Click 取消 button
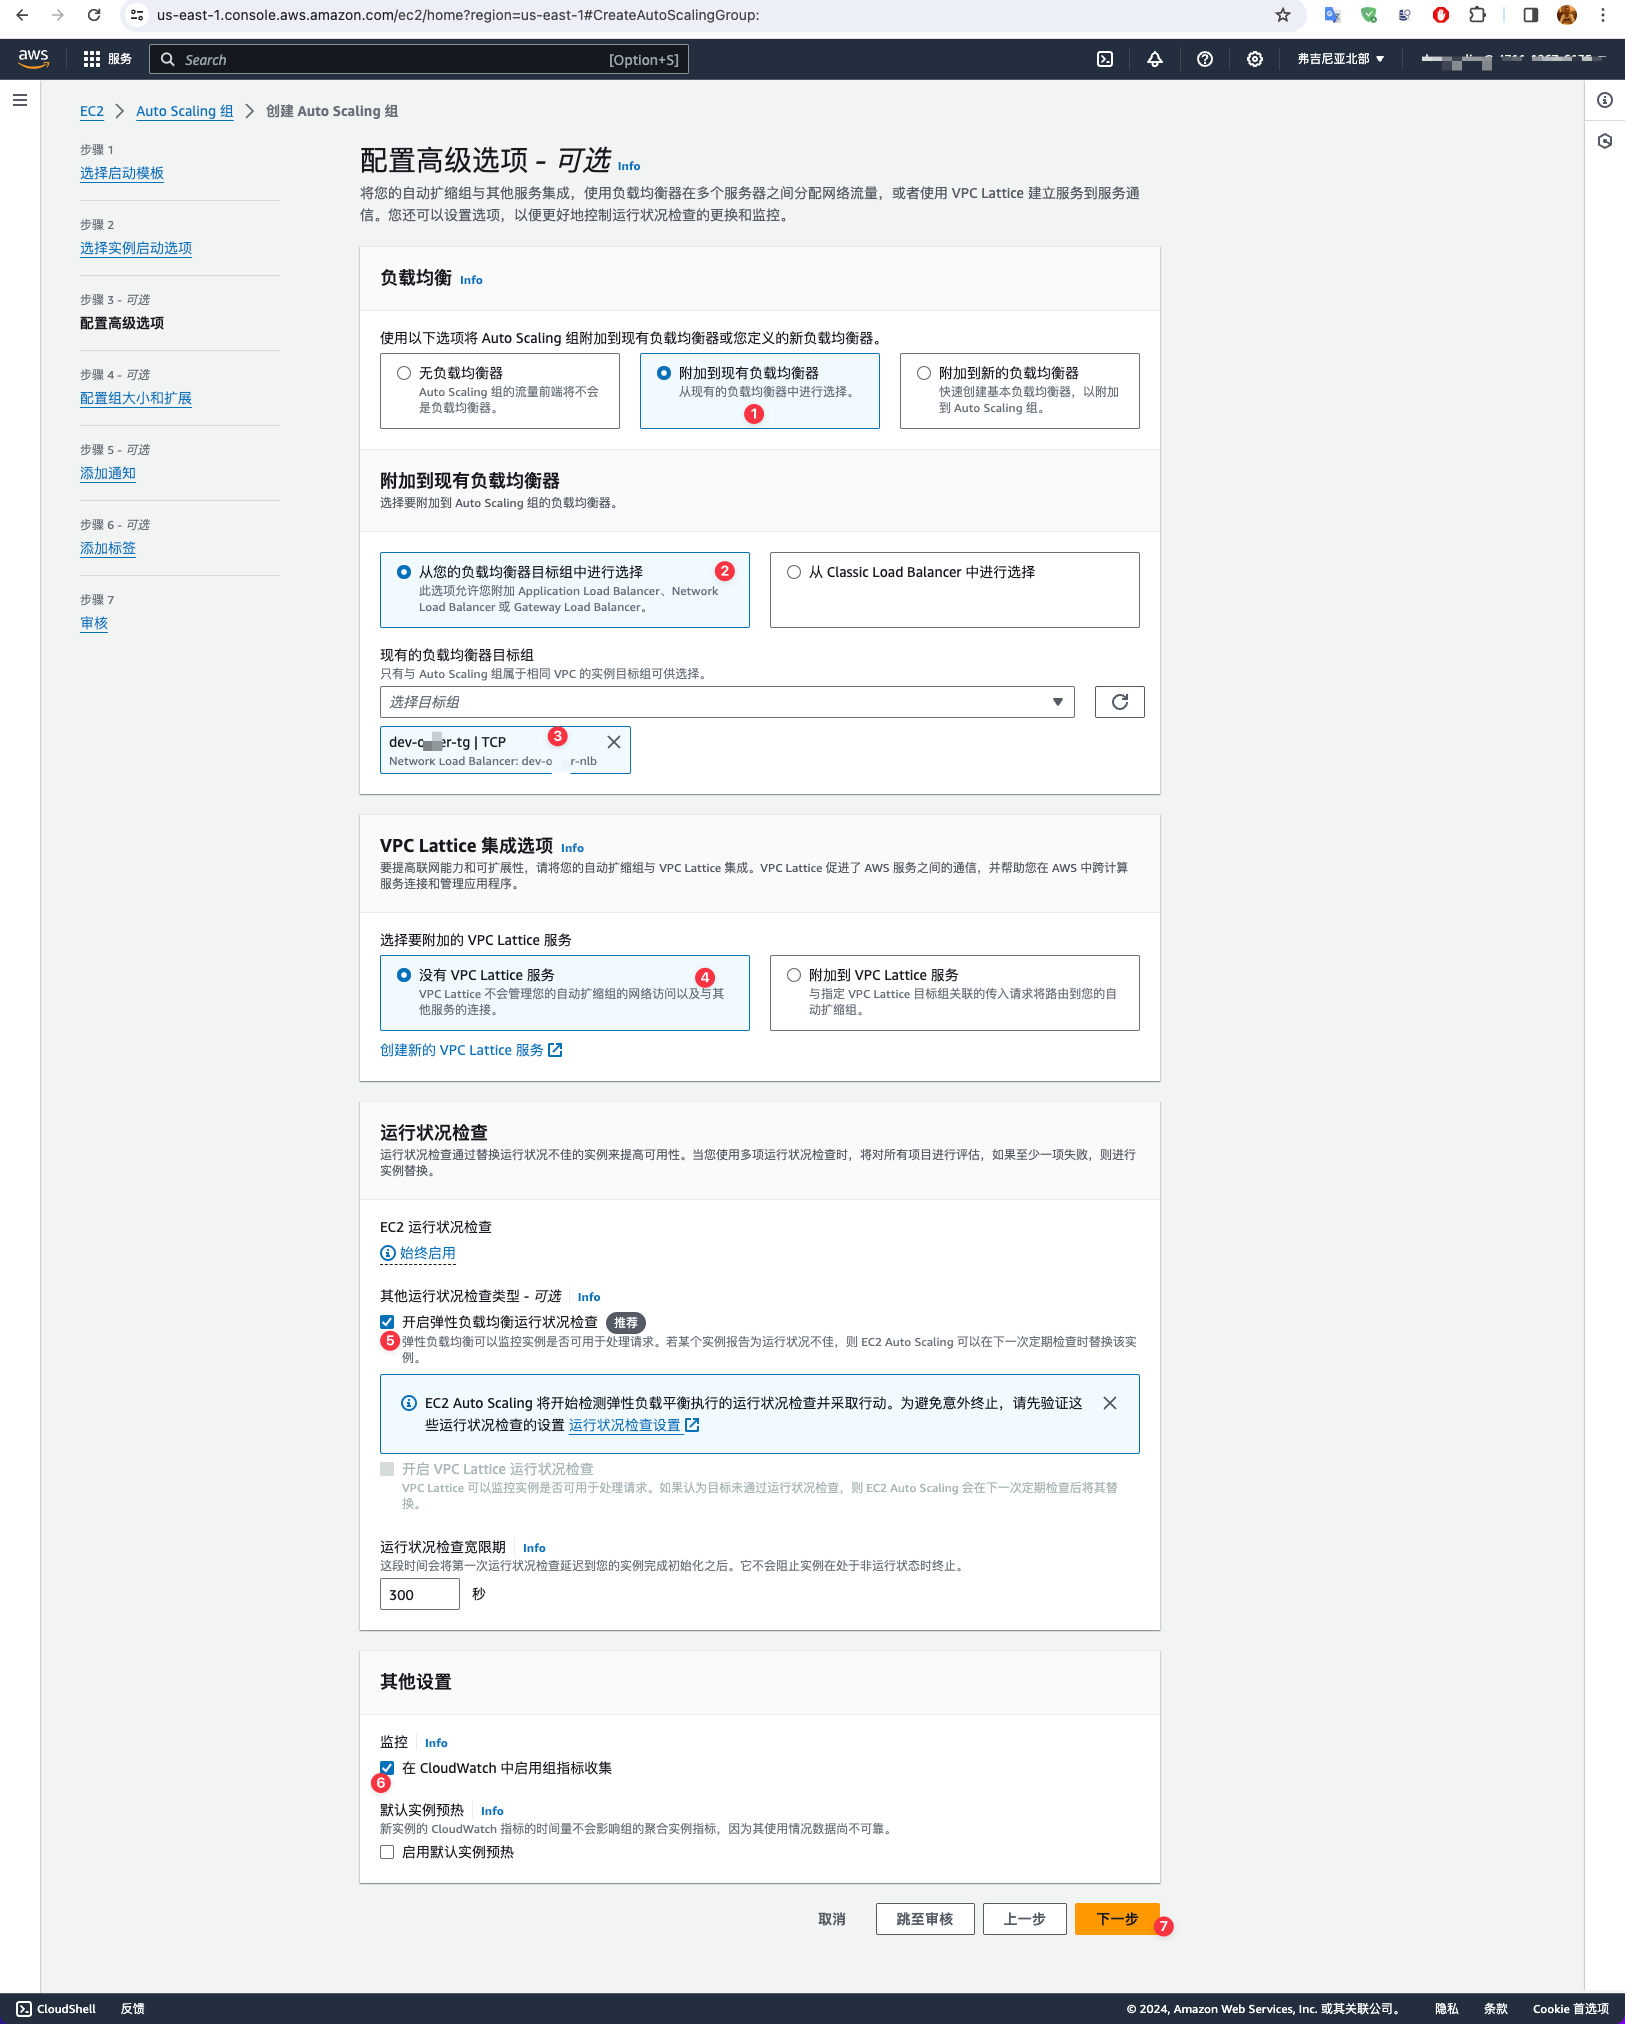This screenshot has height=2024, width=1625. pos(832,1919)
